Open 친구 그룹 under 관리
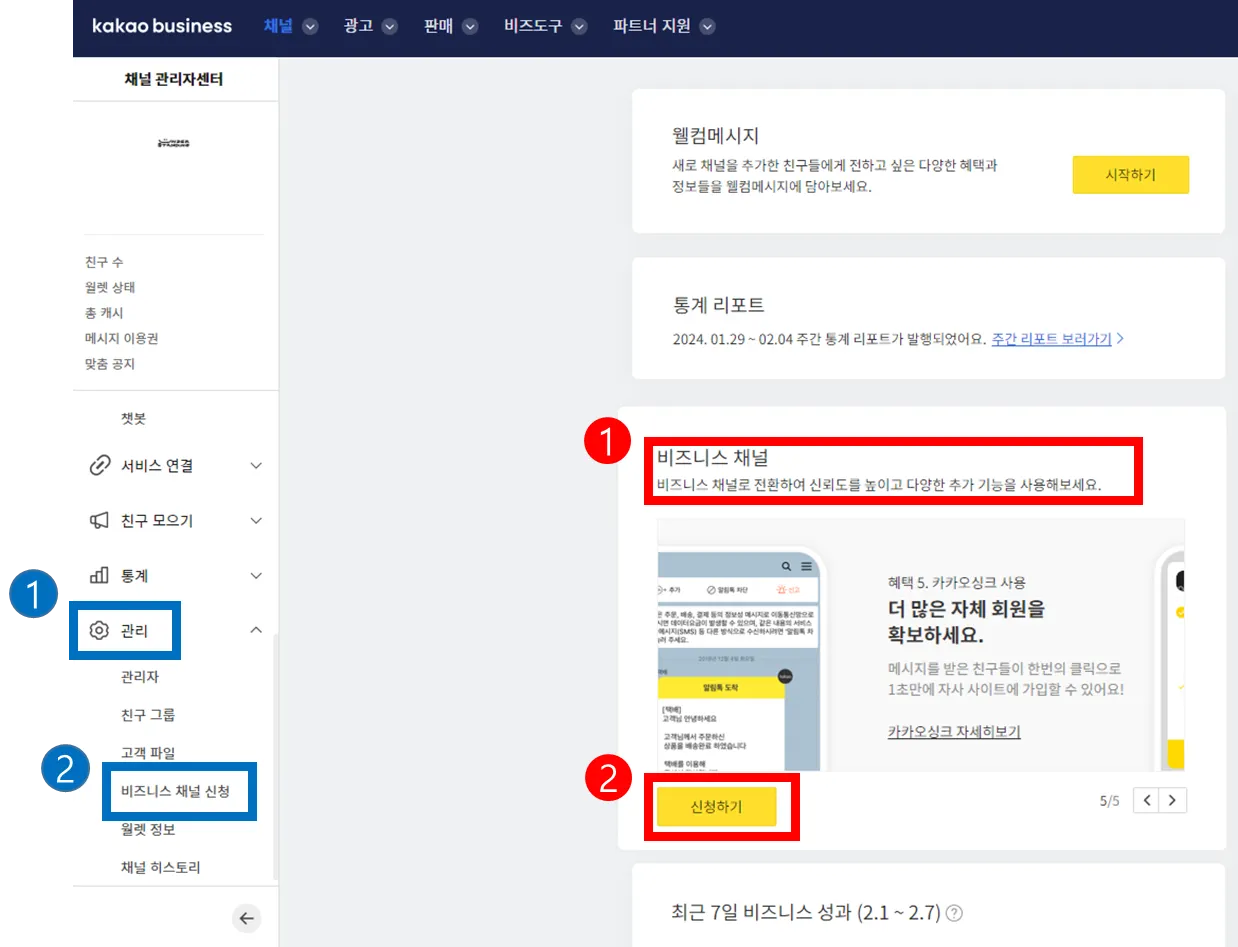The image size is (1238, 947). point(148,715)
